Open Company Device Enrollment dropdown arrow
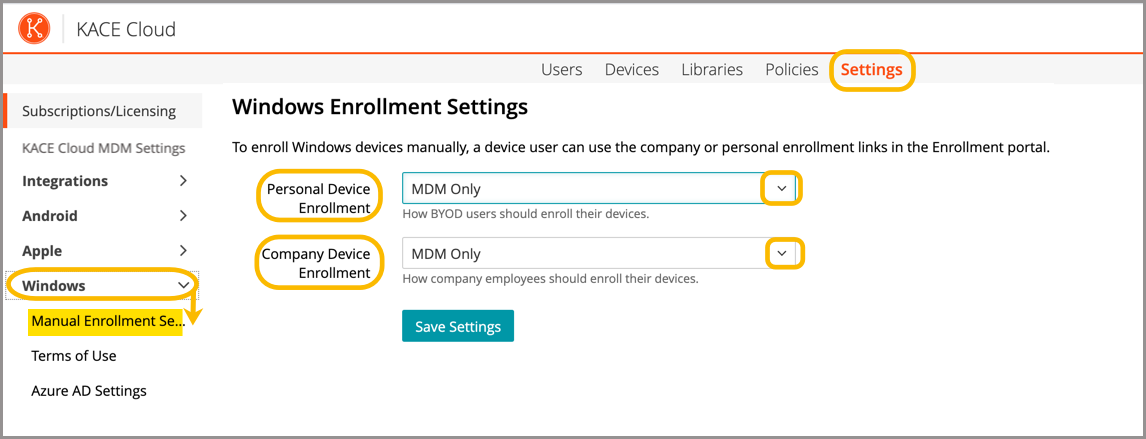Screen dimensions: 1146x439 point(782,254)
